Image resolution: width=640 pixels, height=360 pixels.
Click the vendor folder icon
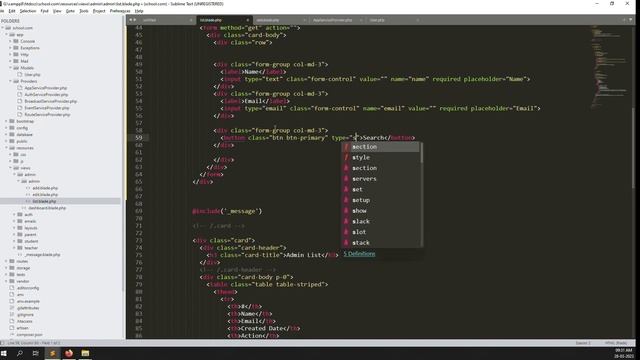click(12, 281)
